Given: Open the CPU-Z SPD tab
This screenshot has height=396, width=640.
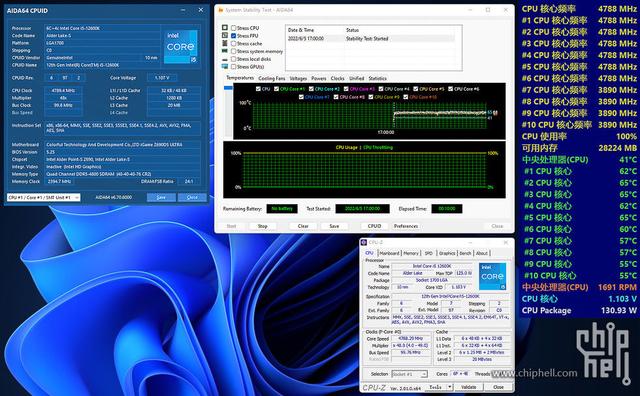Looking at the screenshot, I should 429,253.
